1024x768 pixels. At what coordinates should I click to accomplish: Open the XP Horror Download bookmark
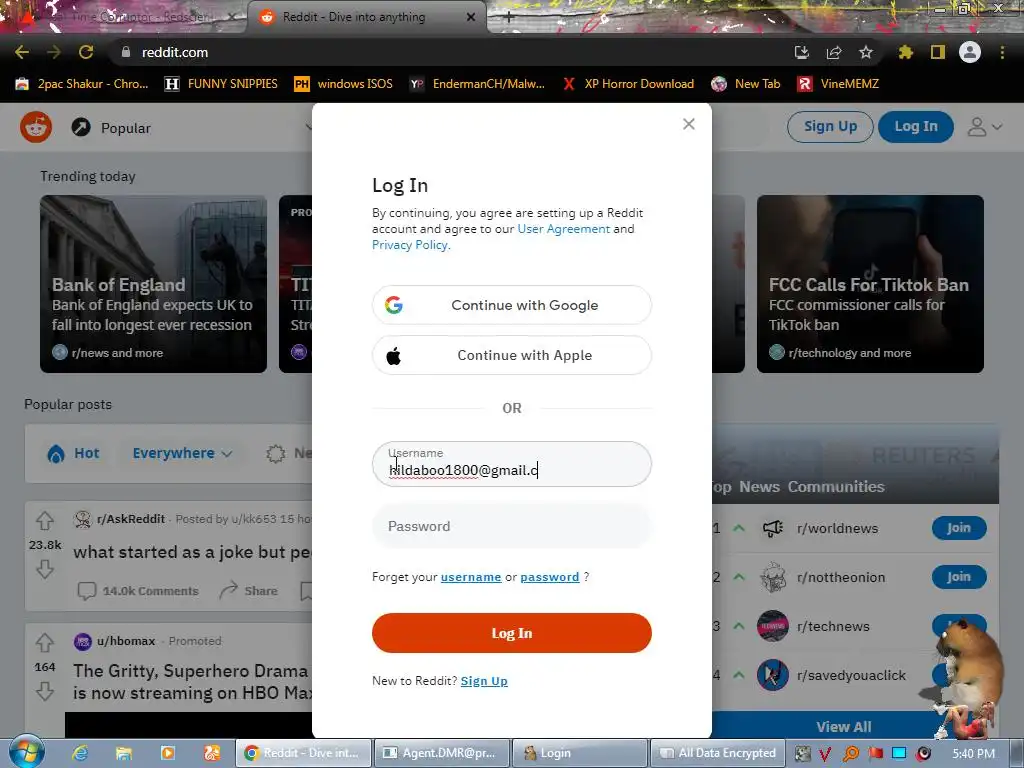628,84
